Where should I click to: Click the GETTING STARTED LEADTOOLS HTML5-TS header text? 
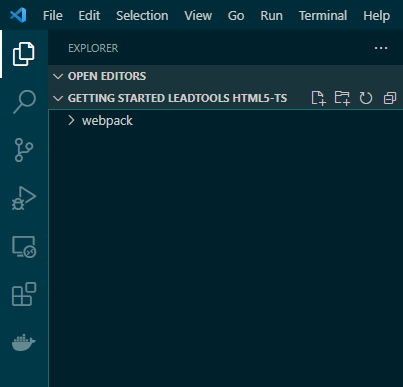coord(177,98)
